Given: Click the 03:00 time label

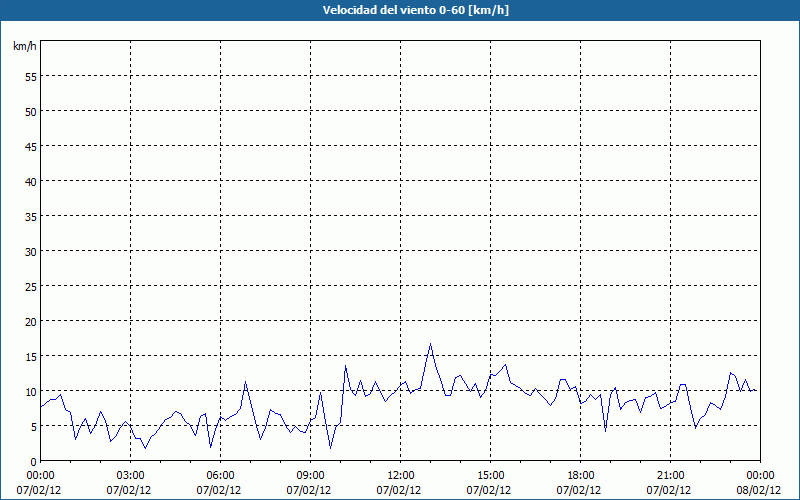Looking at the screenshot, I should click(131, 476).
